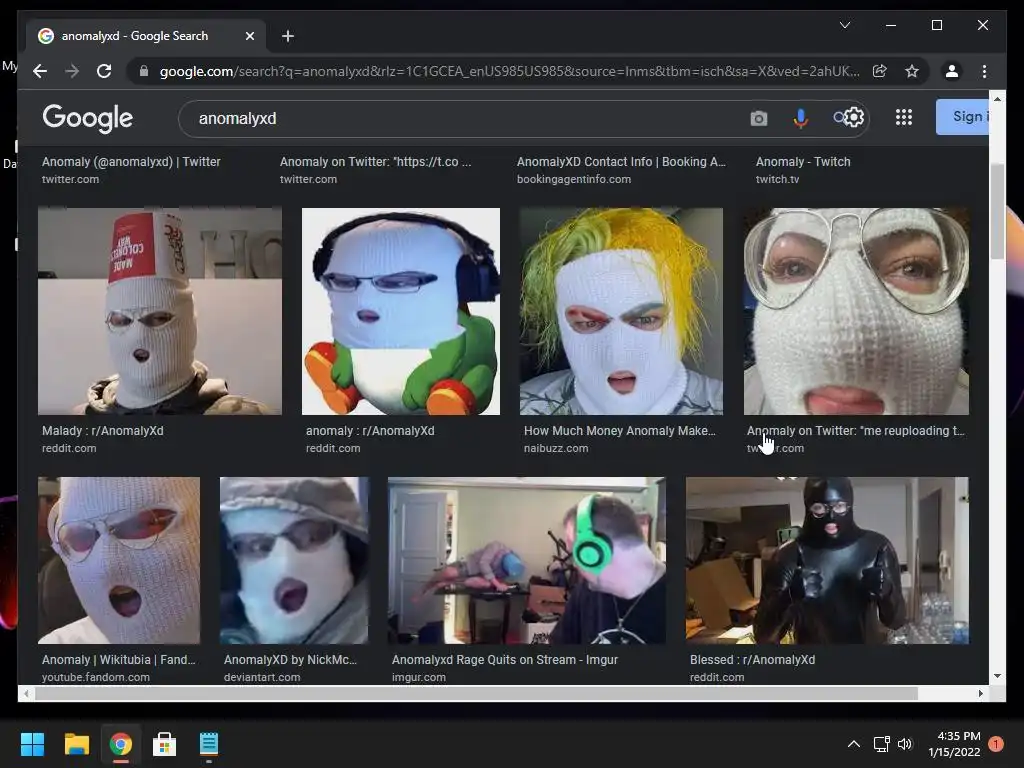Open volume control in tray
1024x768 pixels.
[904, 744]
